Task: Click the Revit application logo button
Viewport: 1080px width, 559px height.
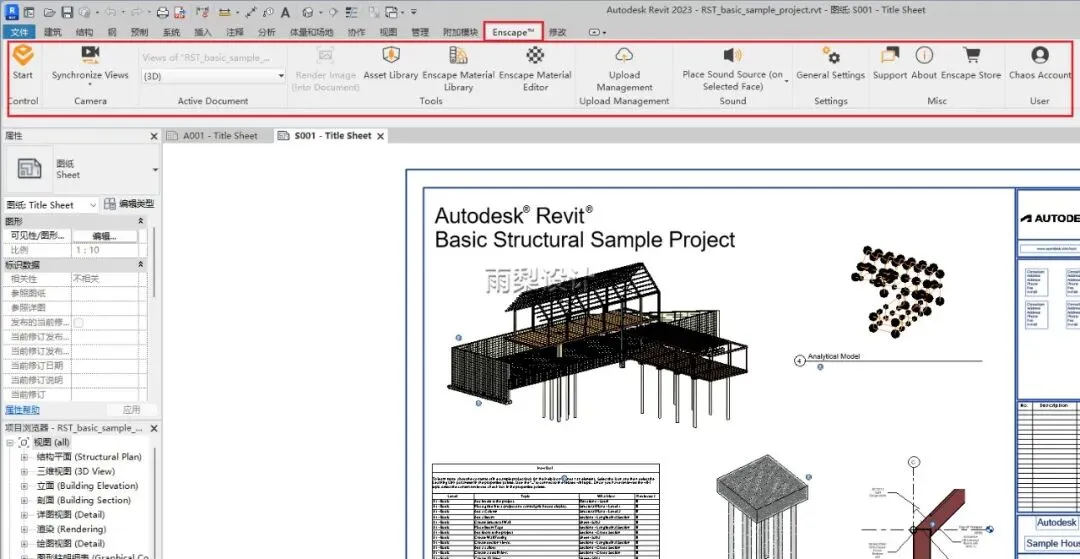Action: point(12,12)
